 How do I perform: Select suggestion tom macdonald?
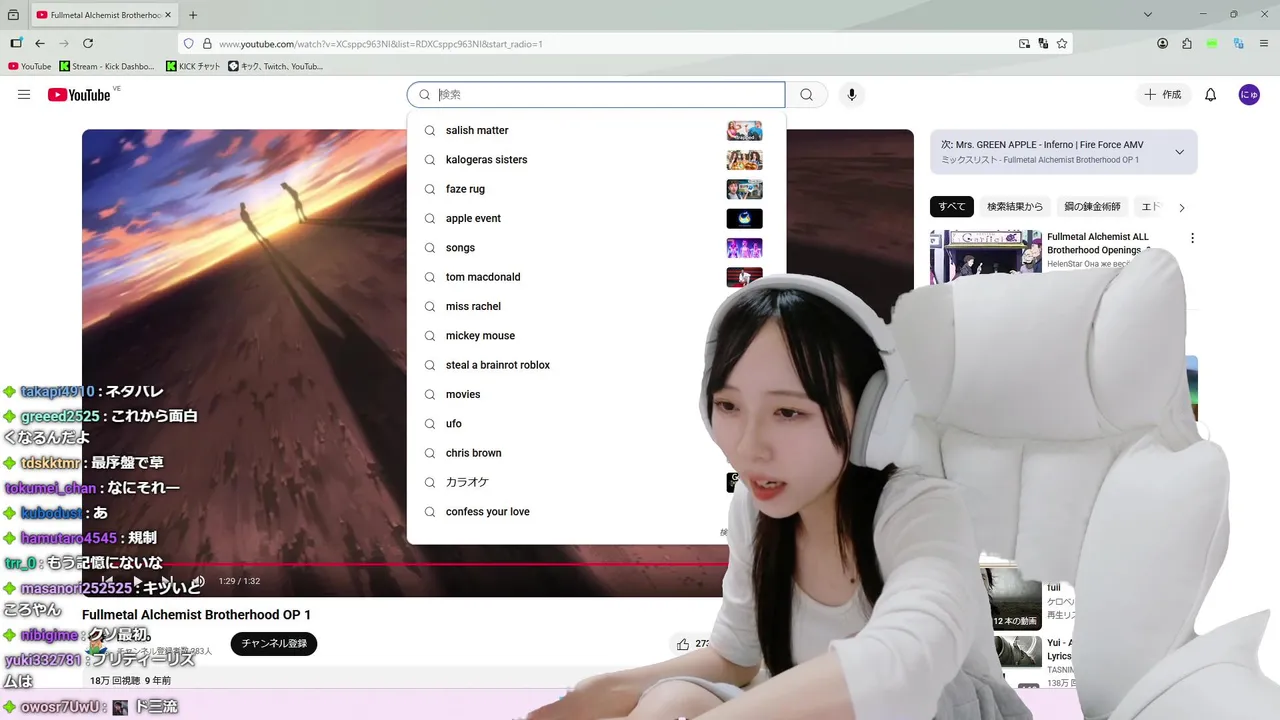[x=596, y=277]
